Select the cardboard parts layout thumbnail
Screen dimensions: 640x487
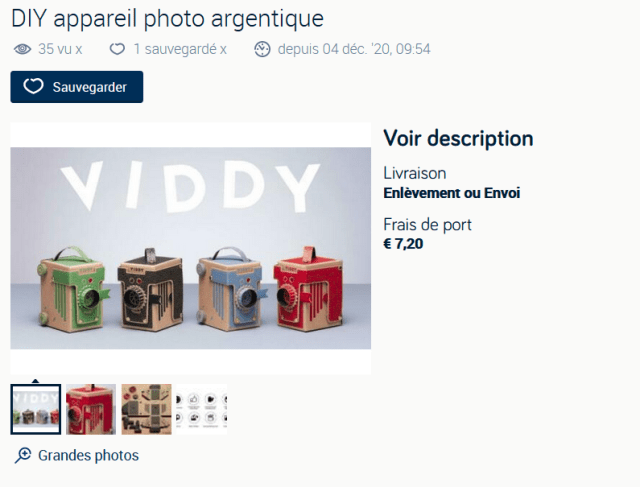point(147,409)
